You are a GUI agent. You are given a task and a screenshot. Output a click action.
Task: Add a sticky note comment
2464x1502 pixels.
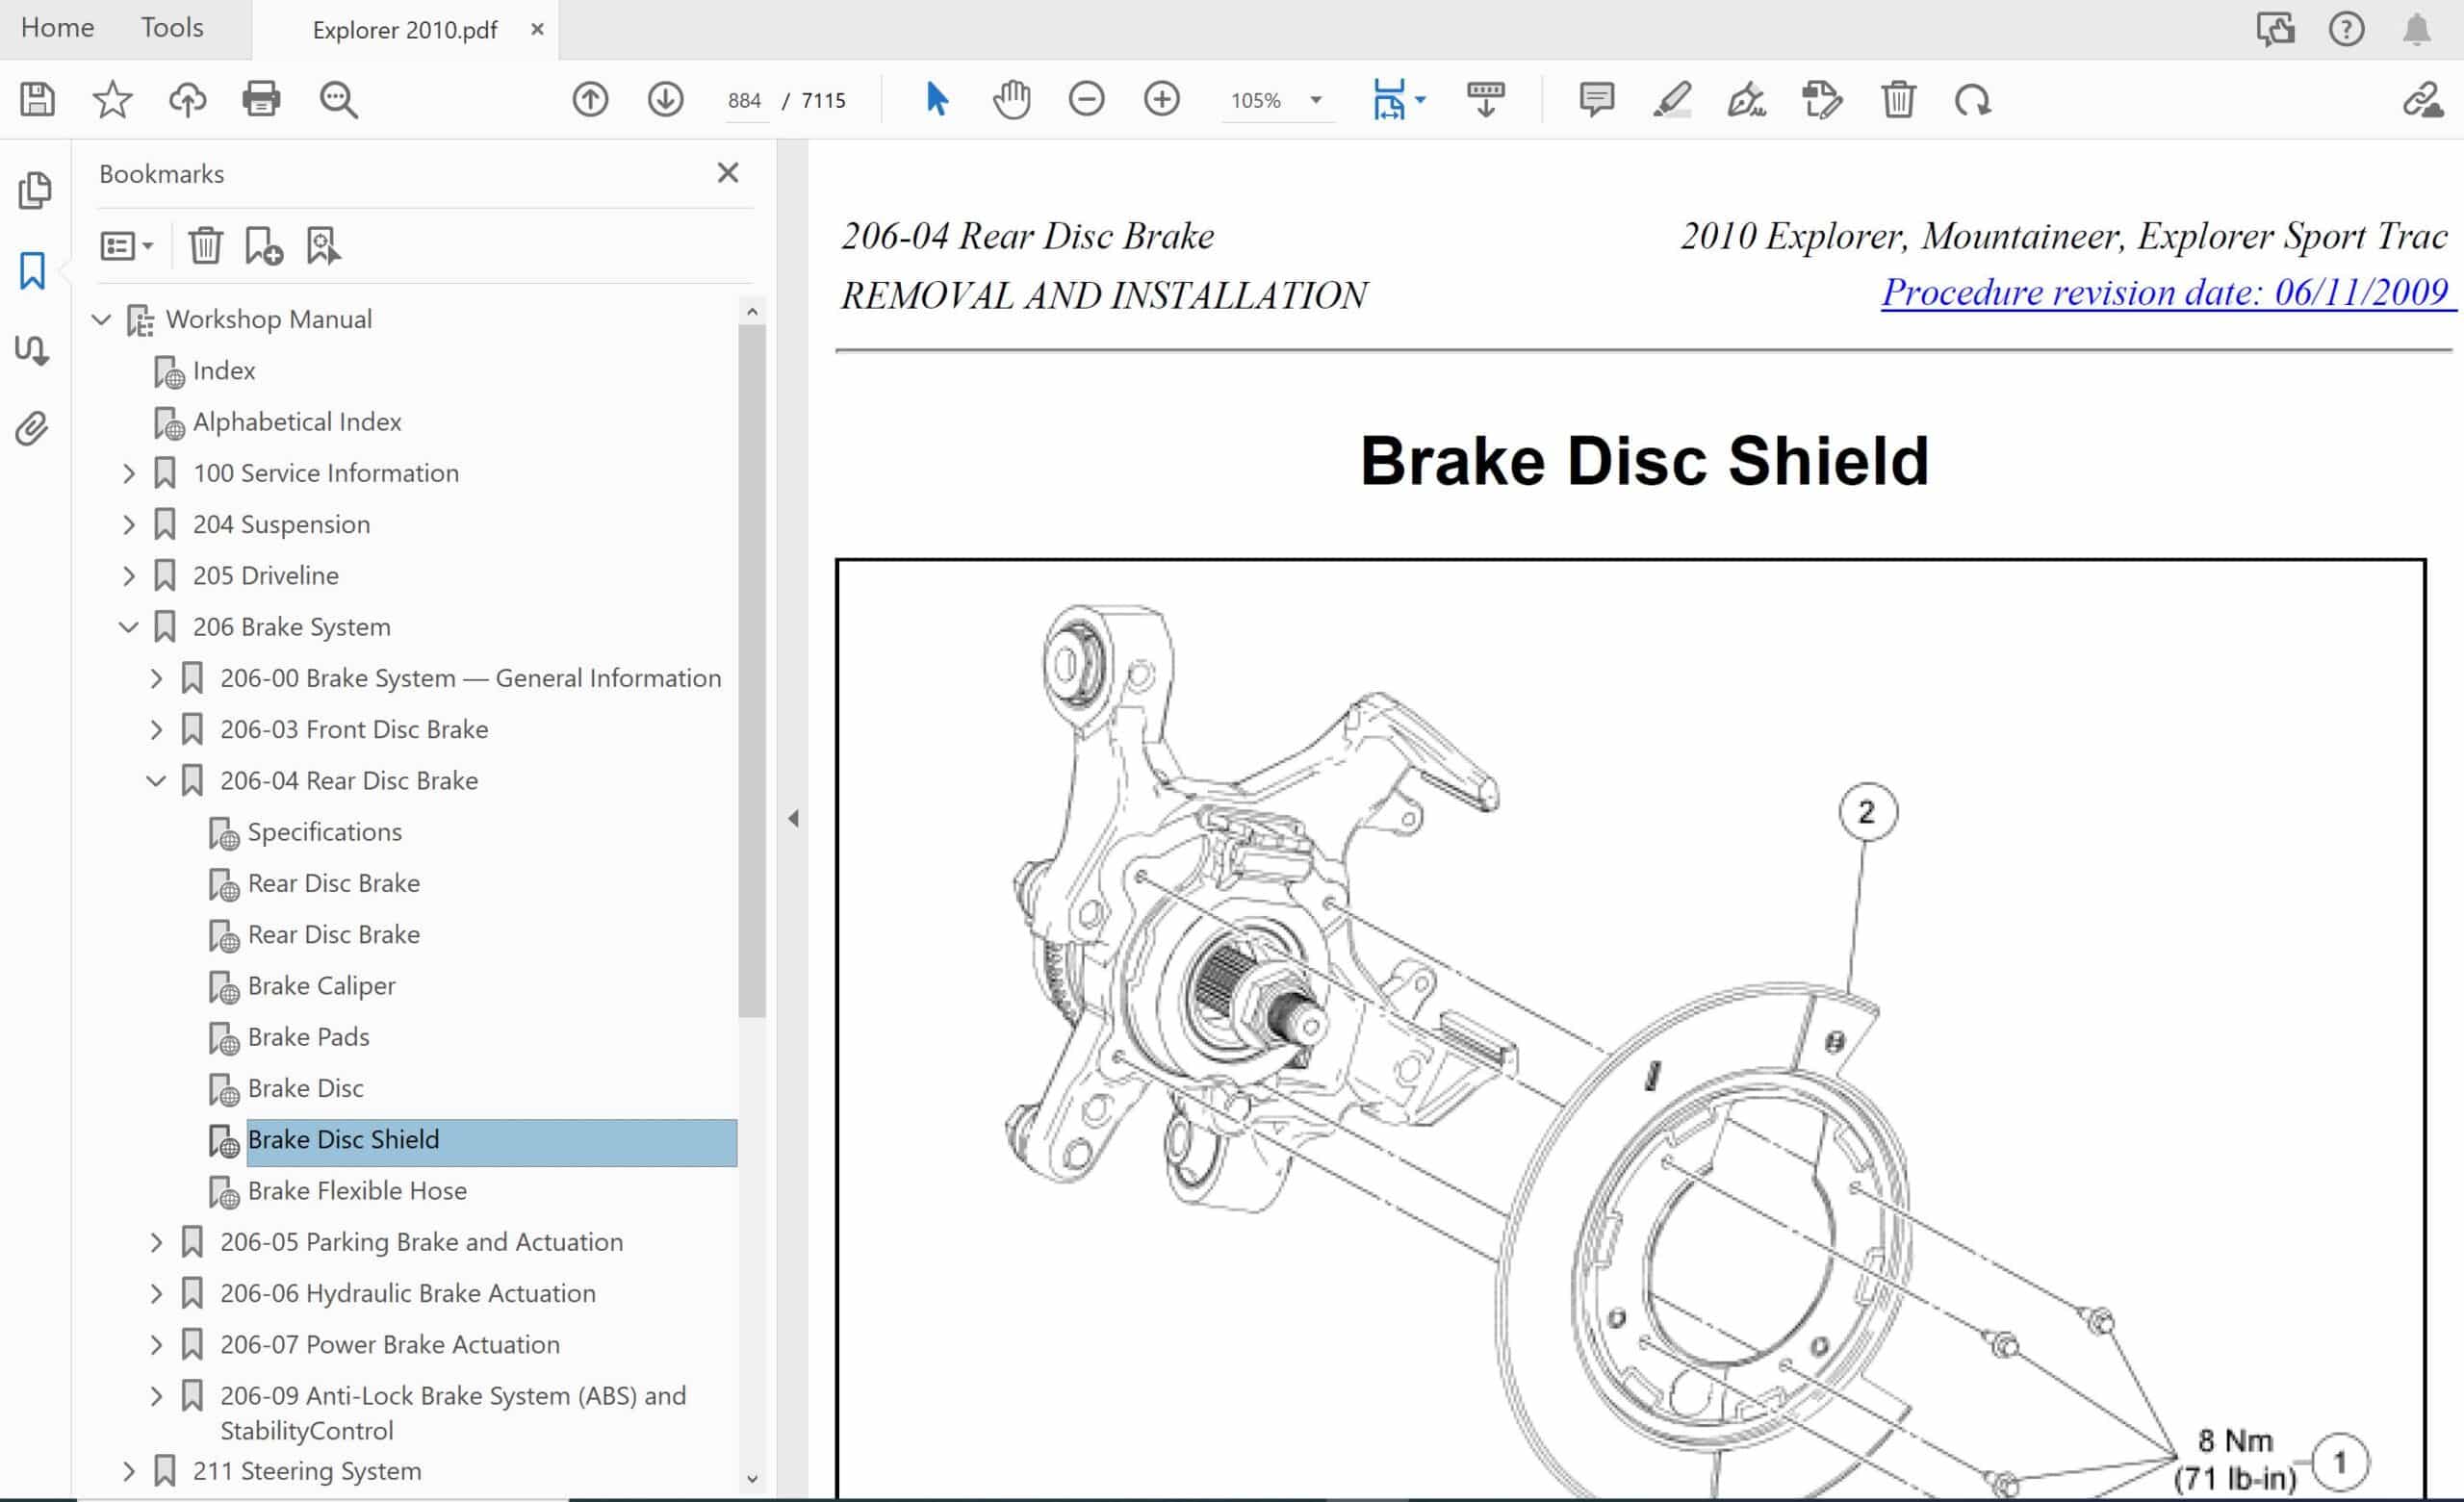coord(1596,100)
